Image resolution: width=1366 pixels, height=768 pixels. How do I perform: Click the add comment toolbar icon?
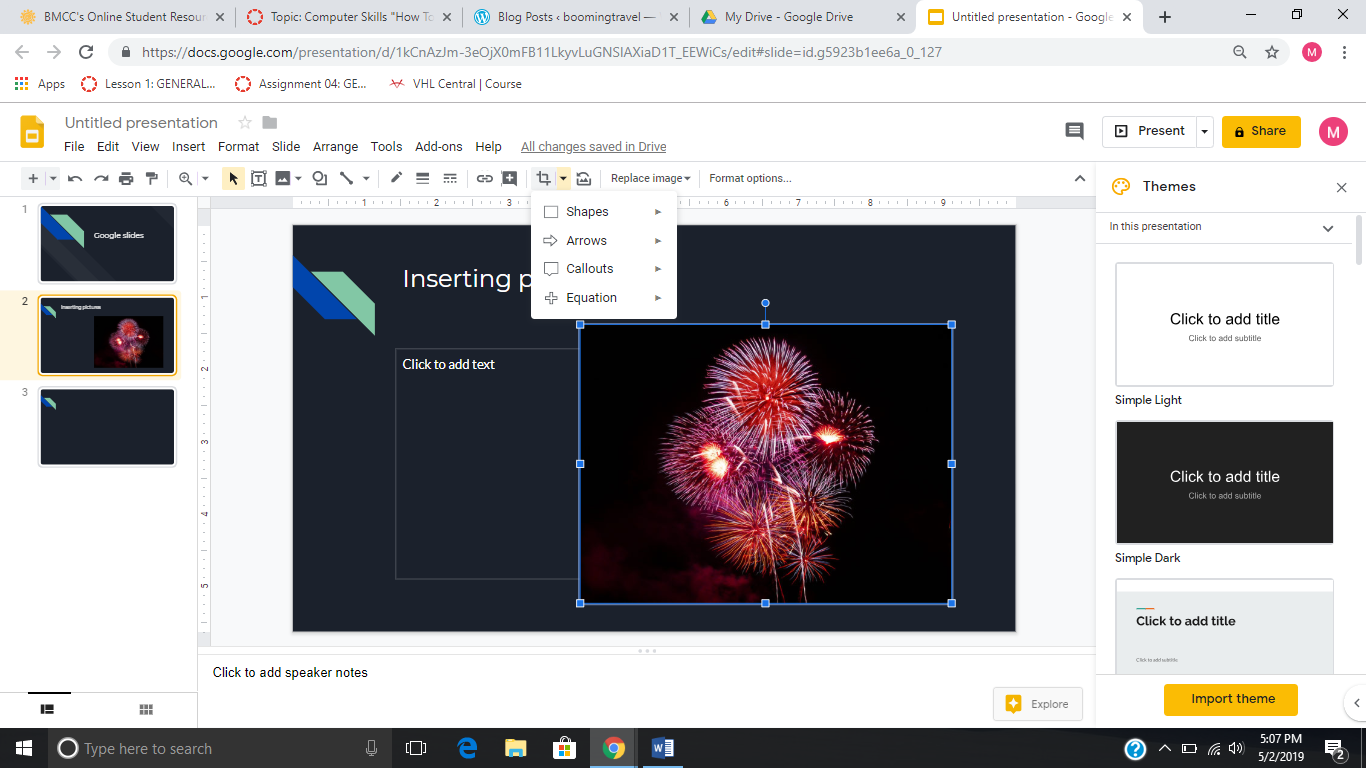510,178
